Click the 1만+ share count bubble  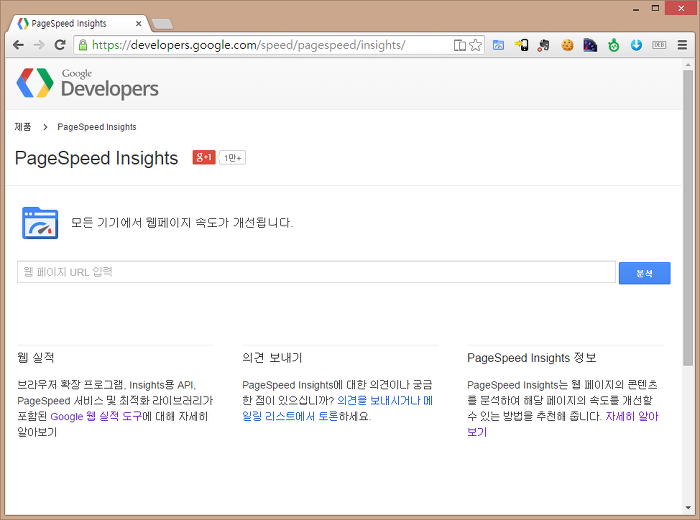[x=233, y=158]
